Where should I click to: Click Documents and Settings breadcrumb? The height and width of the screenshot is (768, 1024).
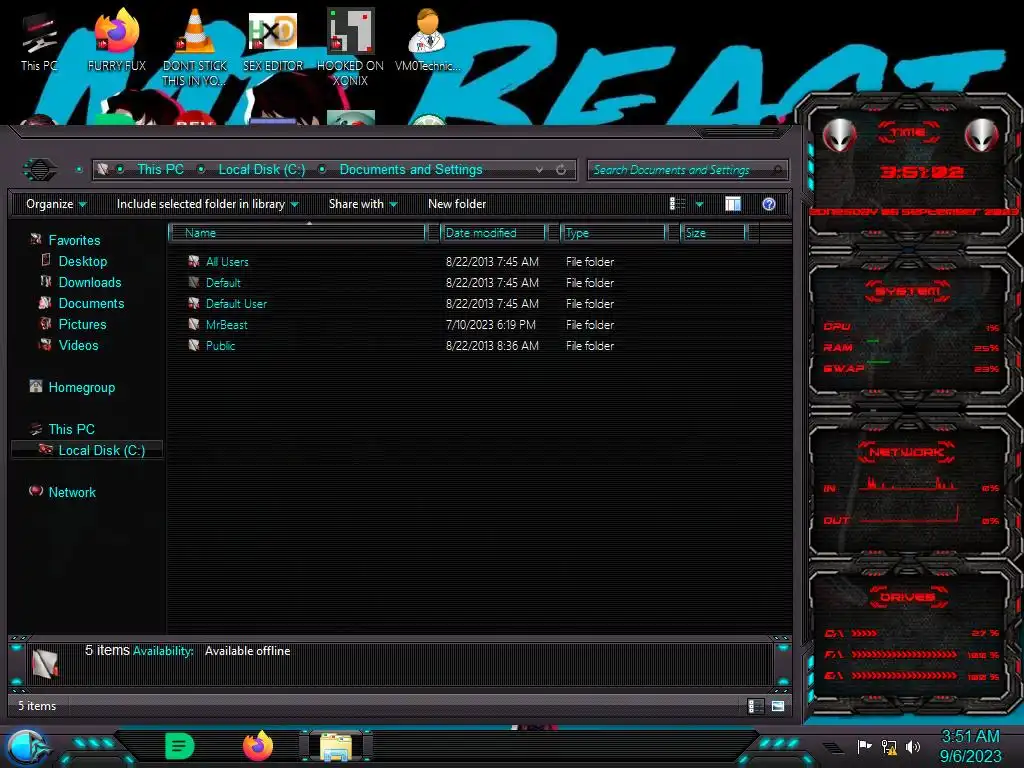pos(411,170)
